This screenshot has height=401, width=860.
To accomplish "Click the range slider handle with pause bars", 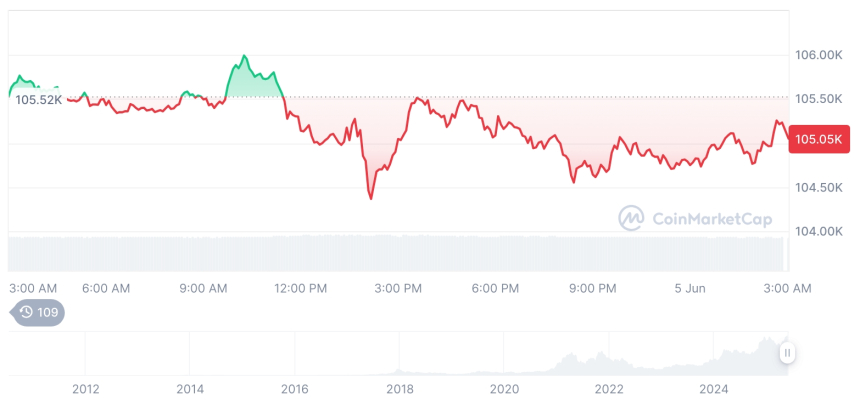I will coord(788,352).
